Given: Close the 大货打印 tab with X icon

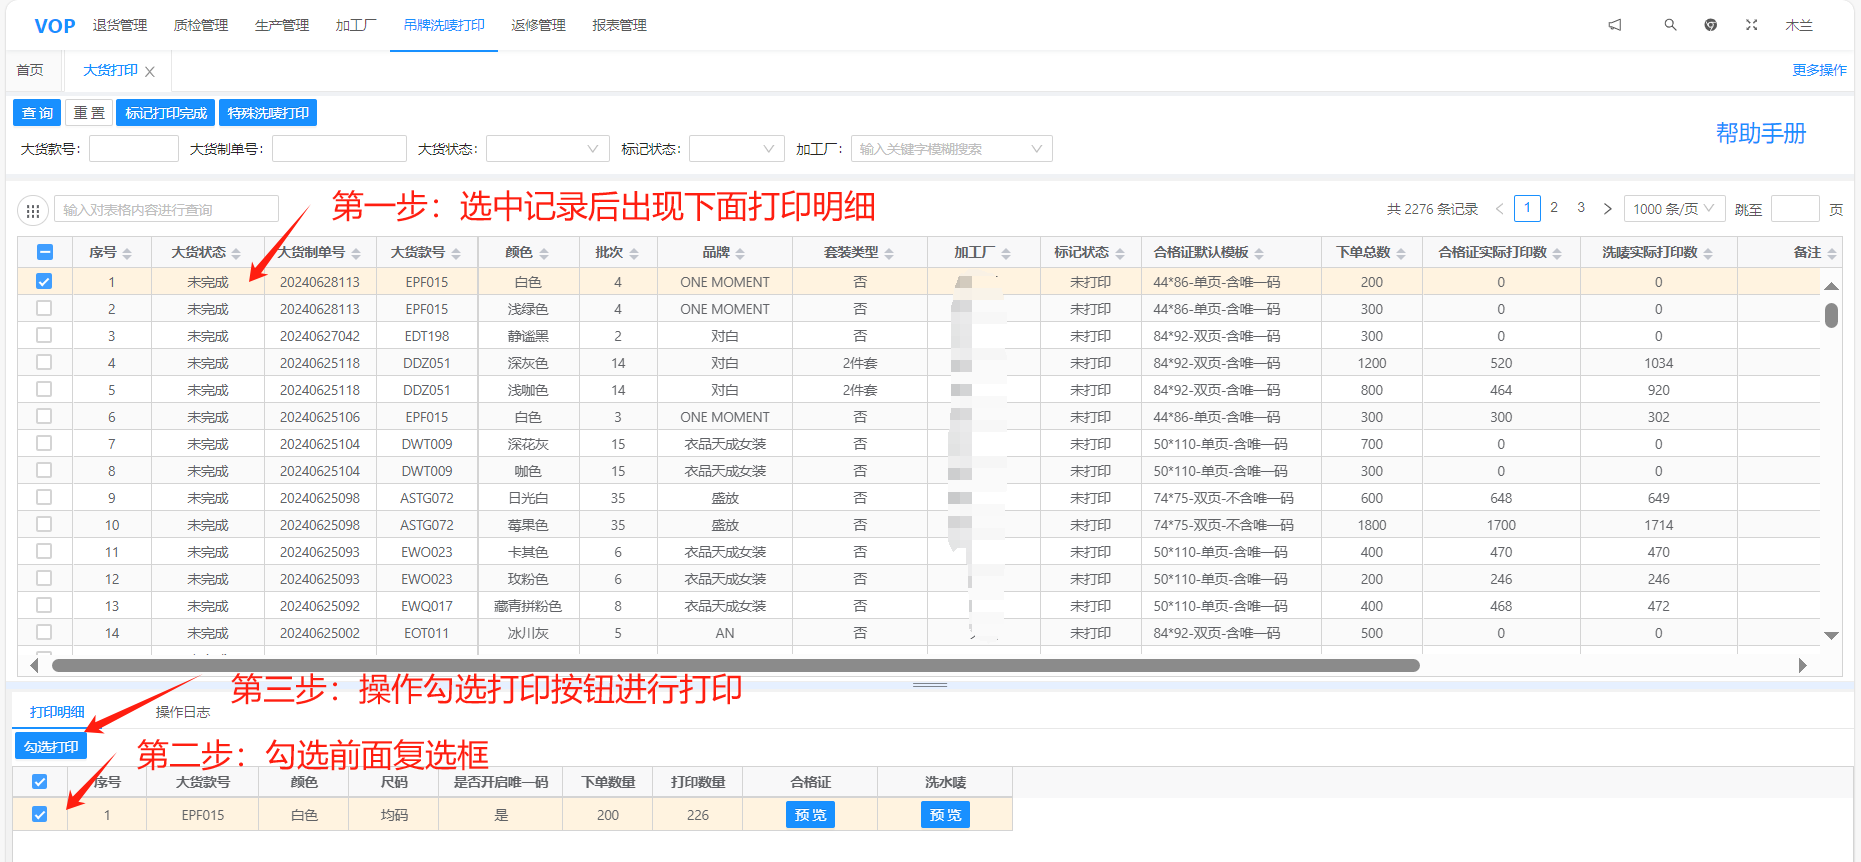Looking at the screenshot, I should point(150,72).
